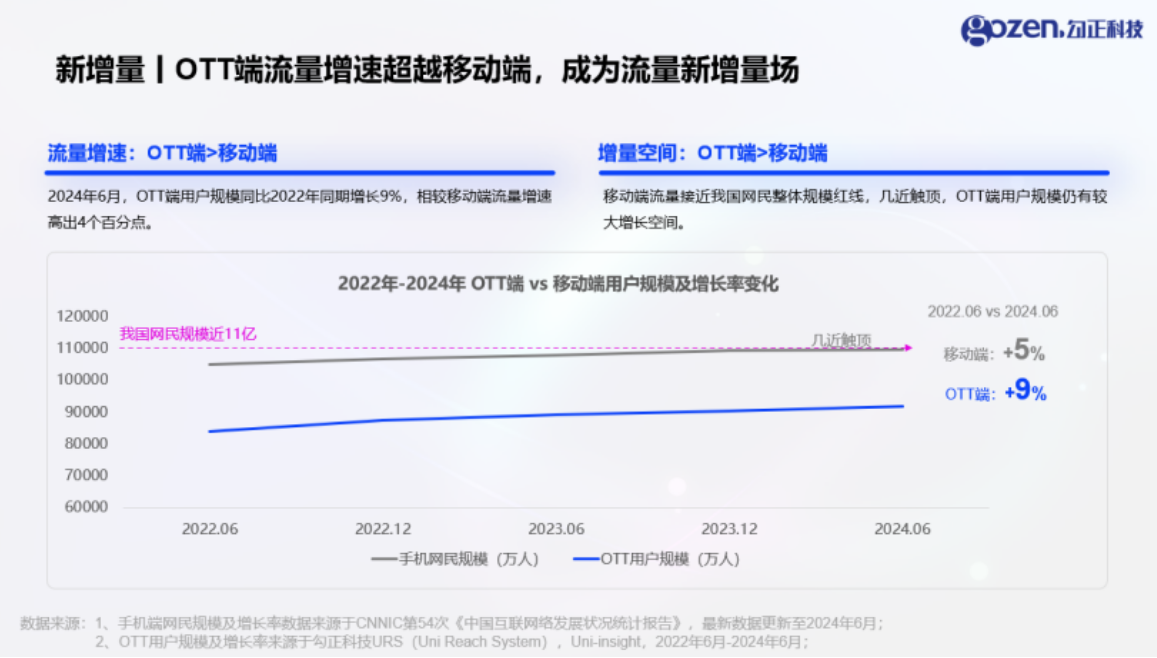
Task: Click the 2024.06 x-axis label
Action: click(902, 529)
